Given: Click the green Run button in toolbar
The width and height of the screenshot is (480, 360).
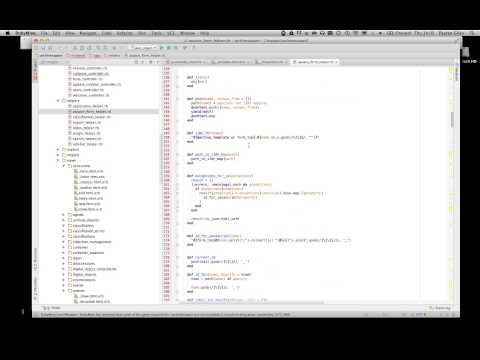Looking at the screenshot, I should point(162,48).
